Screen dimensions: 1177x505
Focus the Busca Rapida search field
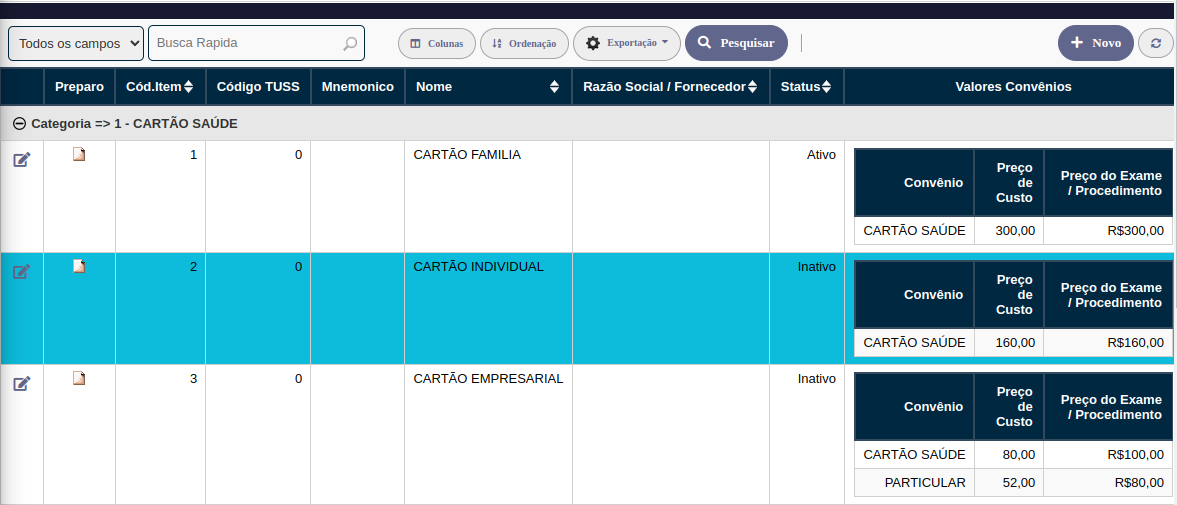[245, 44]
